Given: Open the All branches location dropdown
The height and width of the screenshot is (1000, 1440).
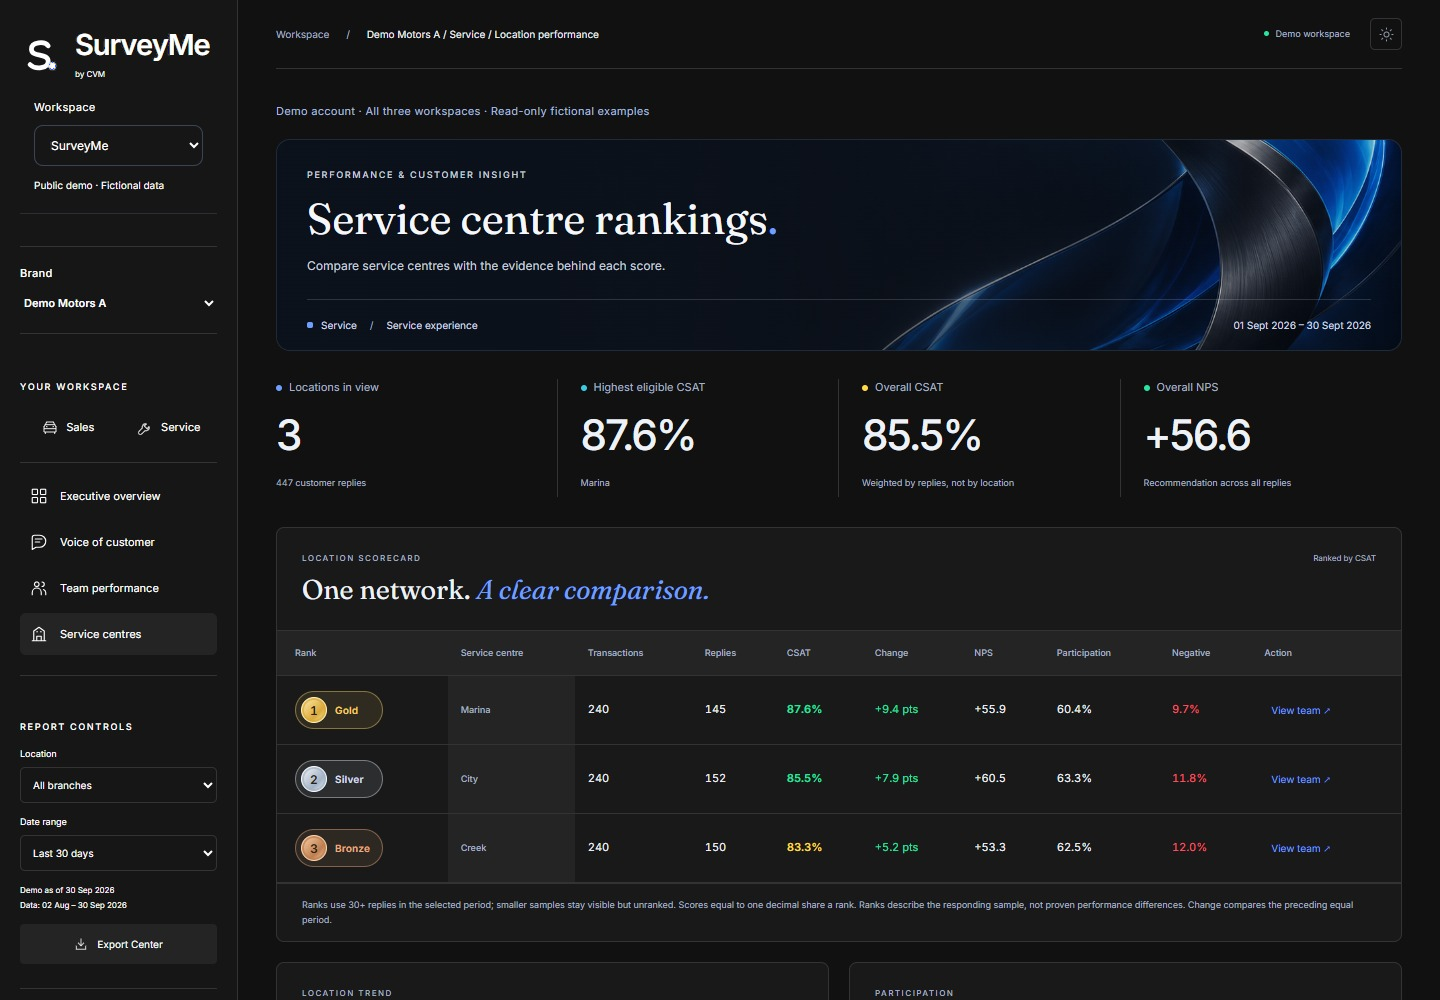Looking at the screenshot, I should (118, 785).
